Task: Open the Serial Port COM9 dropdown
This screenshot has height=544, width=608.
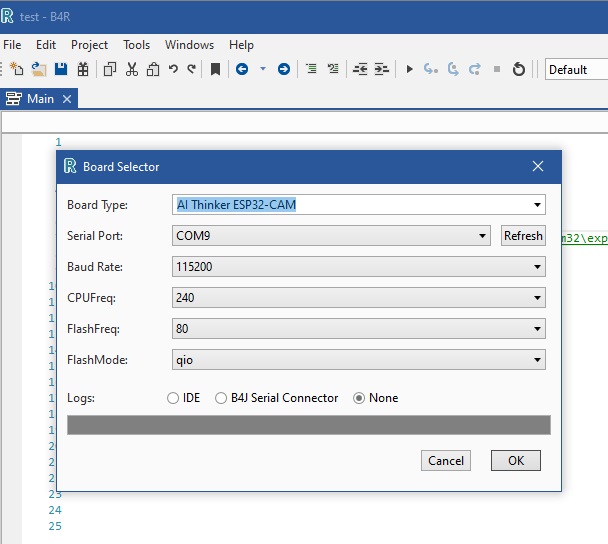Action: click(331, 236)
